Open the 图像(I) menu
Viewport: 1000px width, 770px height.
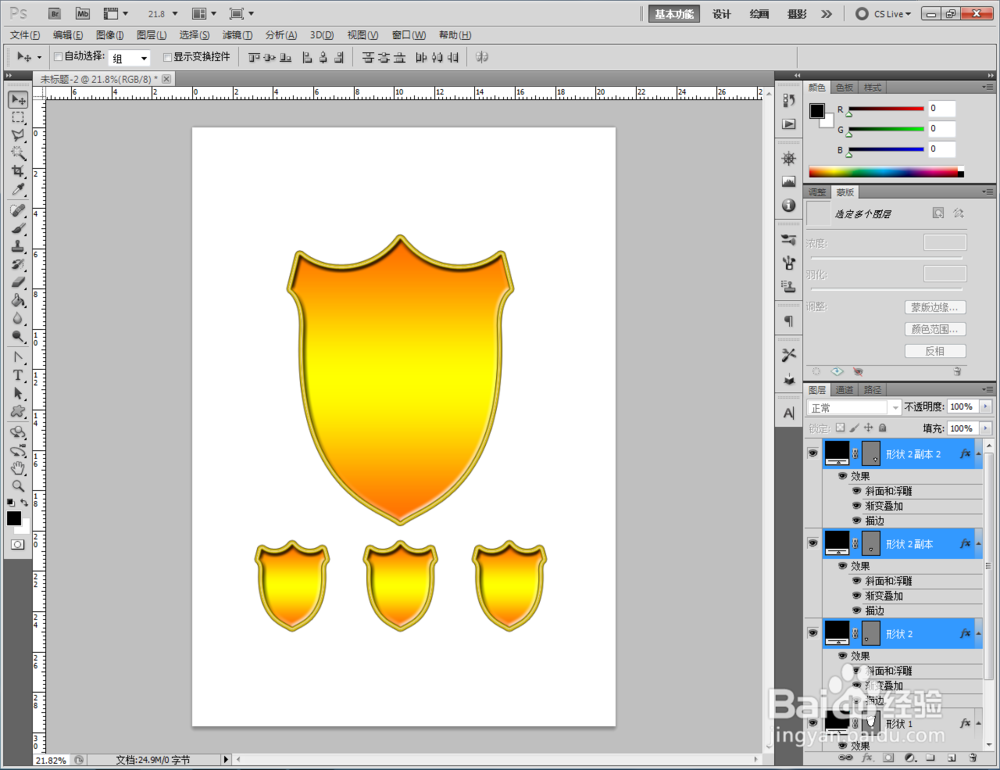click(110, 35)
